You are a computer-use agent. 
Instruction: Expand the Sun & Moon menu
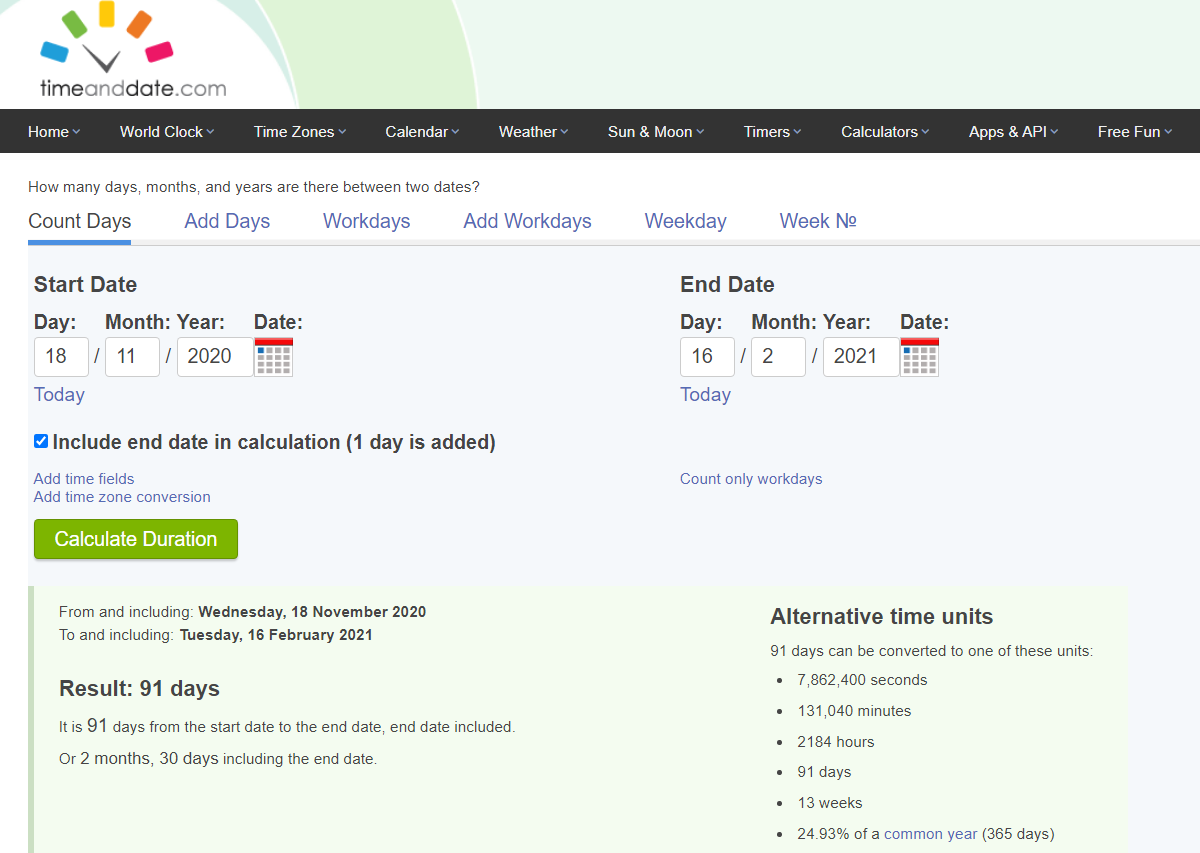click(x=655, y=132)
